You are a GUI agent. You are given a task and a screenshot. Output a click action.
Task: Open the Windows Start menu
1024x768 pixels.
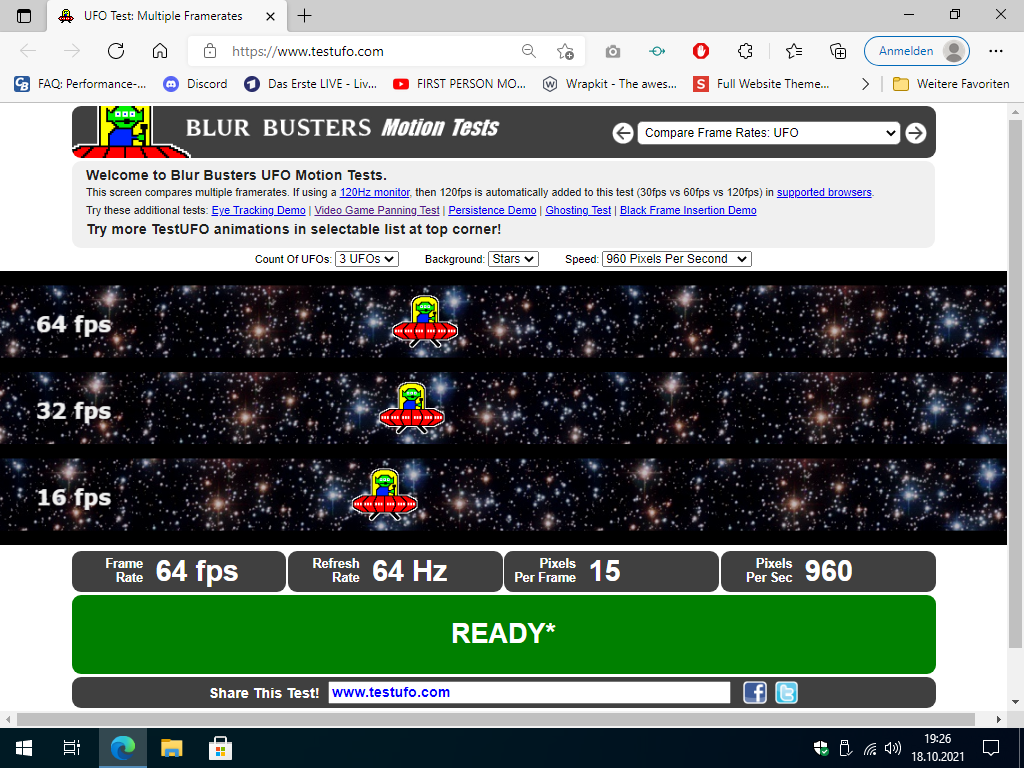tap(24, 748)
